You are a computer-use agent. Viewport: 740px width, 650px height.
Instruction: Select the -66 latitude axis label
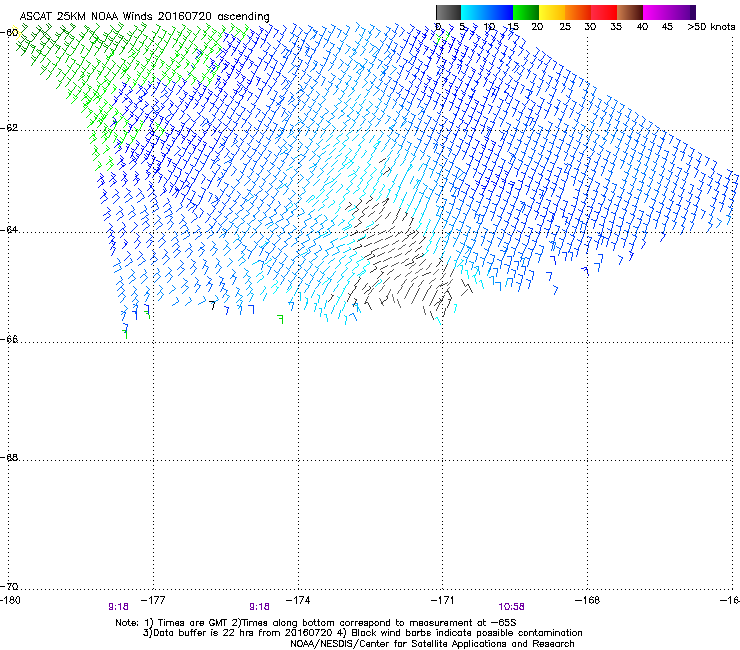(x=9, y=339)
